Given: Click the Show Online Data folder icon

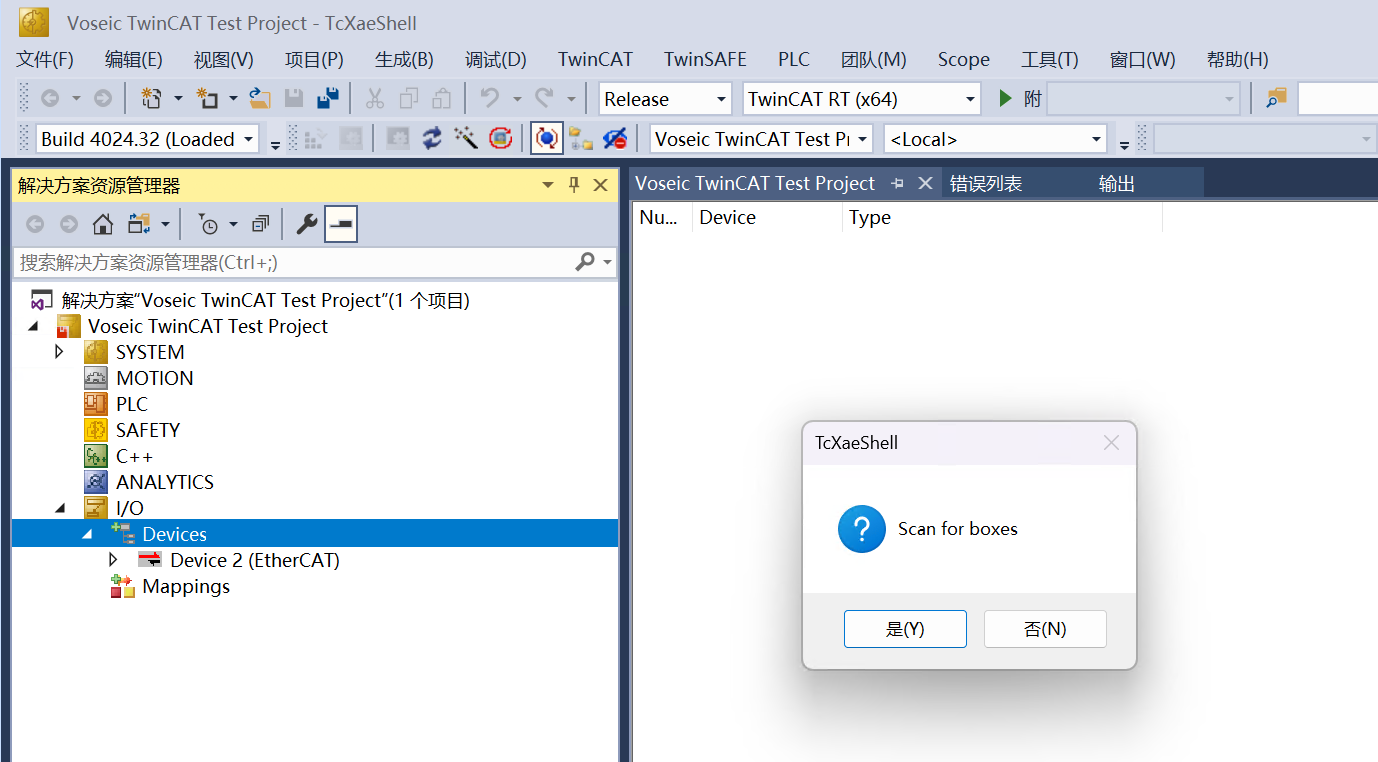Looking at the screenshot, I should click(x=581, y=138).
